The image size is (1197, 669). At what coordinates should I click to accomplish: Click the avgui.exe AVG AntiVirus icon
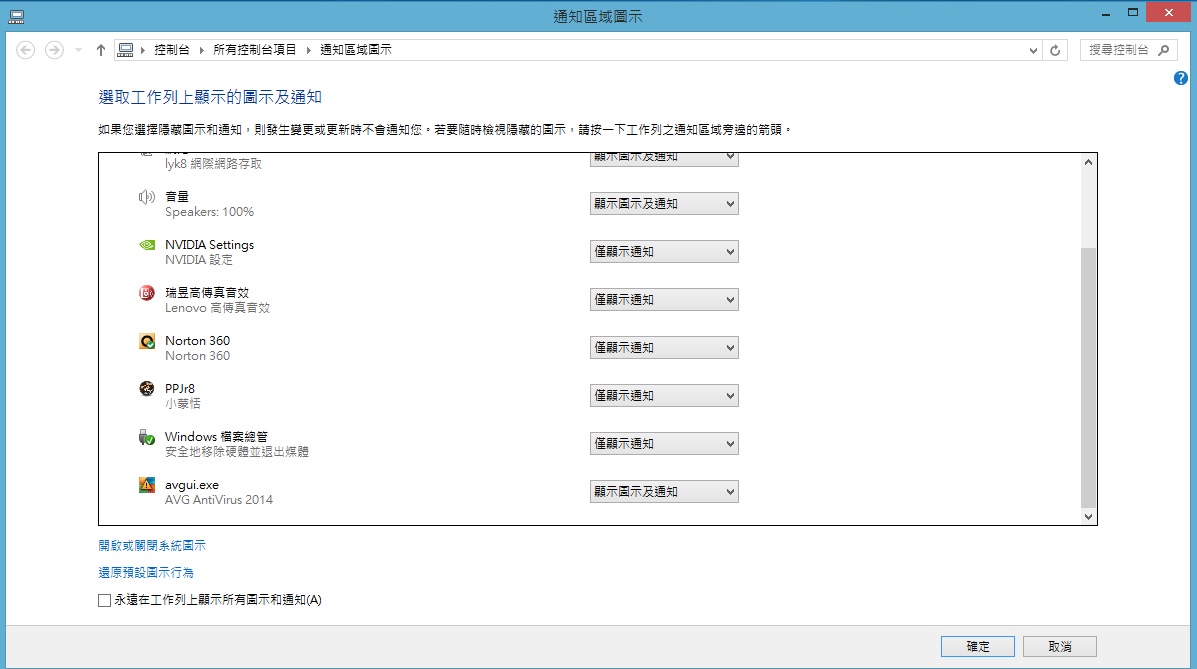click(x=147, y=485)
